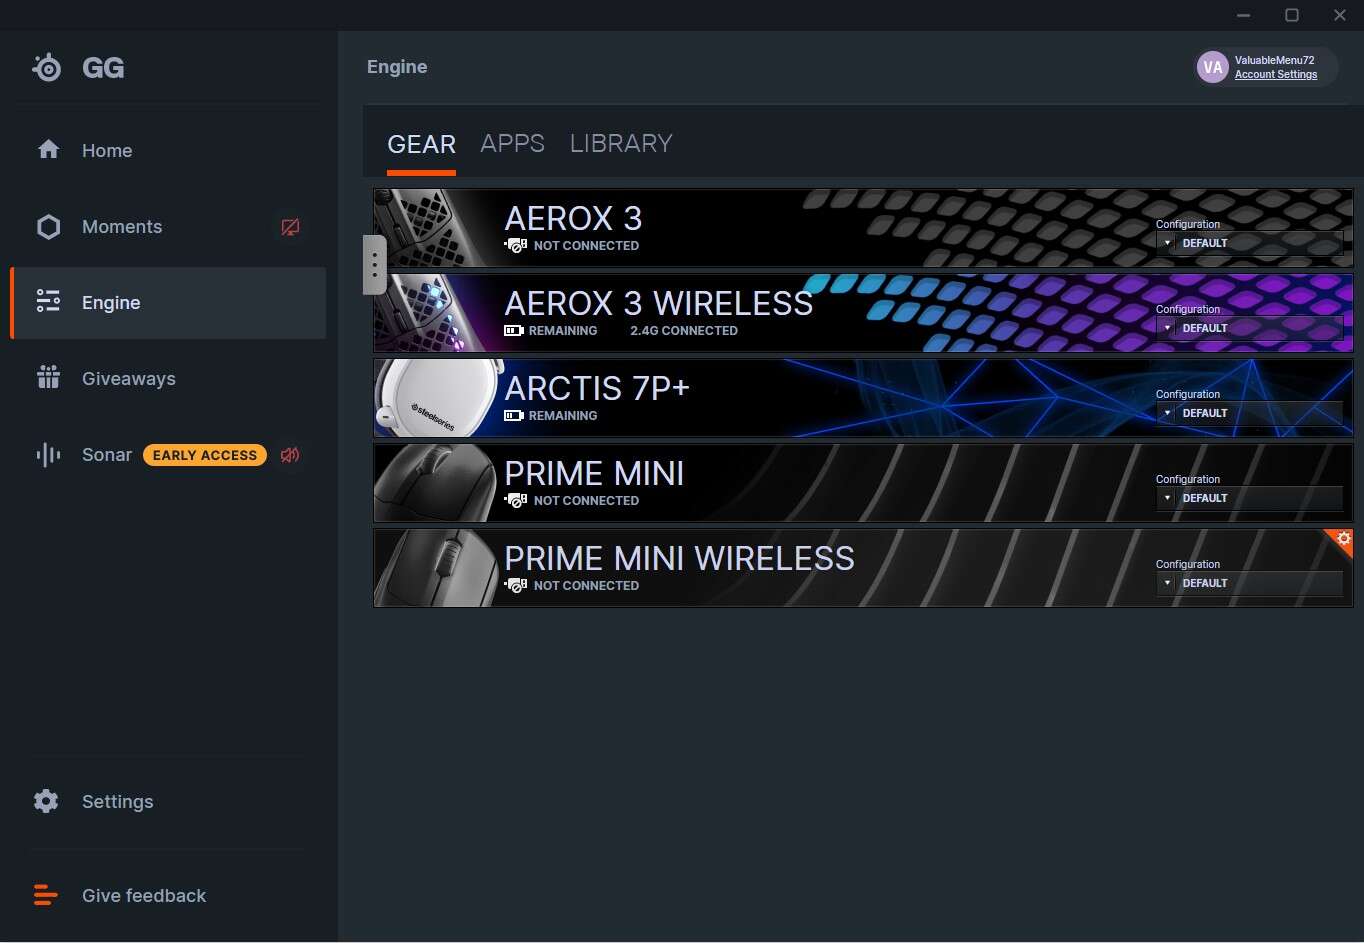Toggle the Moments capture disabled indicator
This screenshot has width=1364, height=943.
click(x=290, y=227)
